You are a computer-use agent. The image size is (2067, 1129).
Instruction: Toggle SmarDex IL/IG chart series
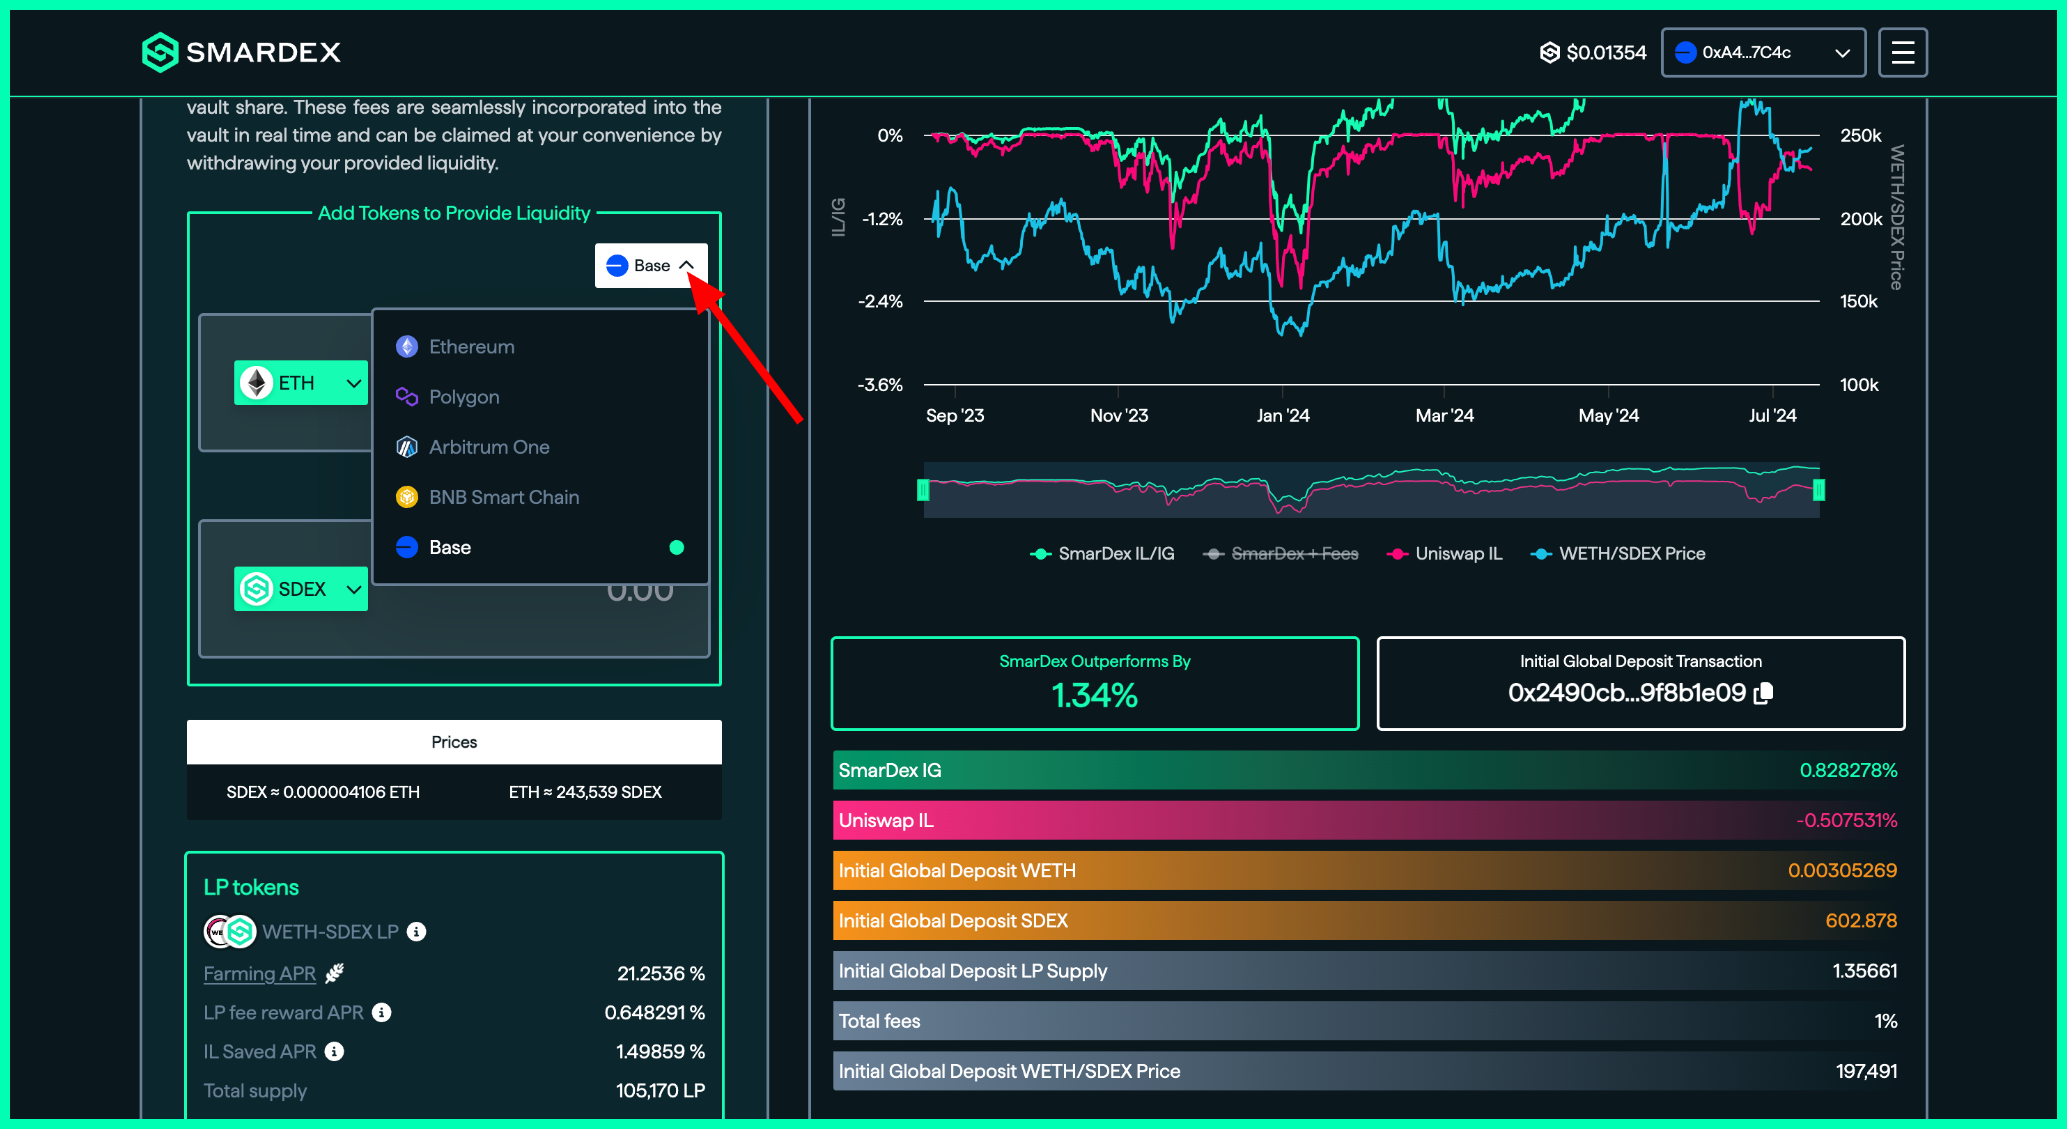(1102, 554)
